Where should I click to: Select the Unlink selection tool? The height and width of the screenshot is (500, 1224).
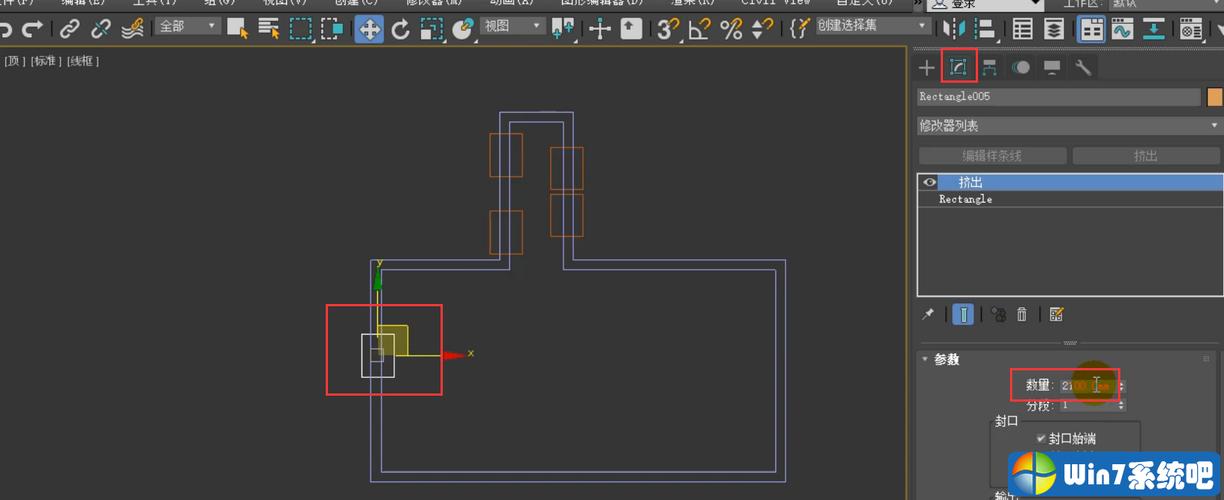(x=101, y=28)
